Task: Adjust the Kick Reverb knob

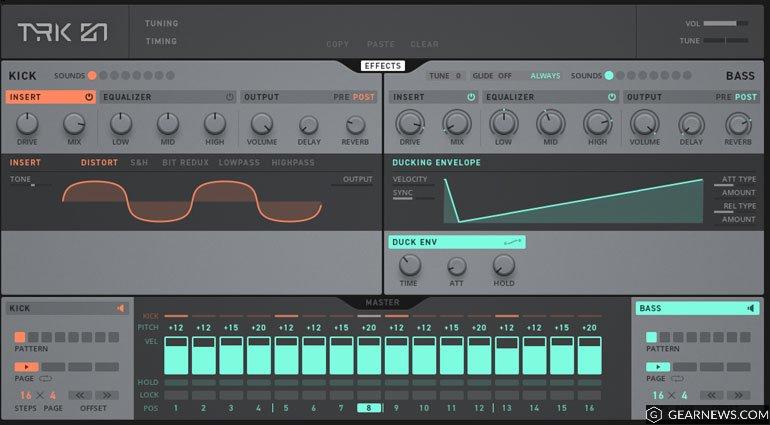Action: coord(355,125)
